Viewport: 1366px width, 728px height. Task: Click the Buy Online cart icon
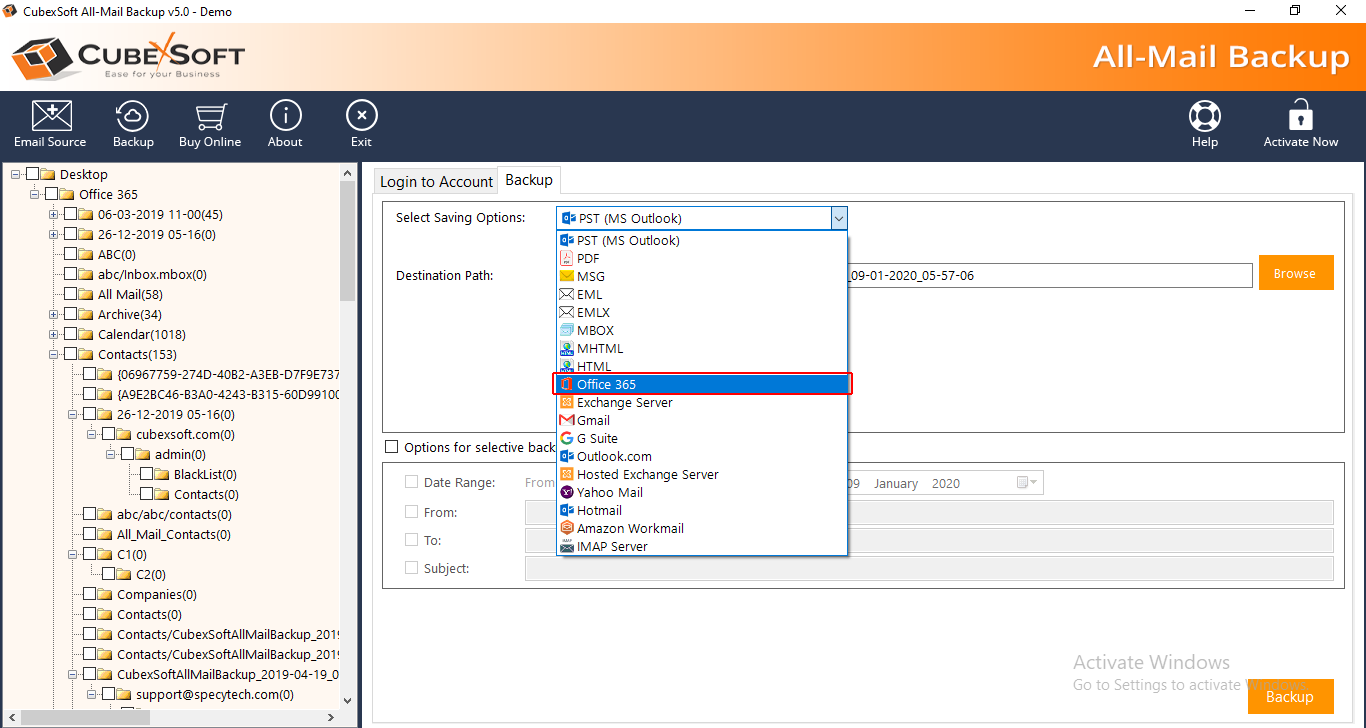210,117
